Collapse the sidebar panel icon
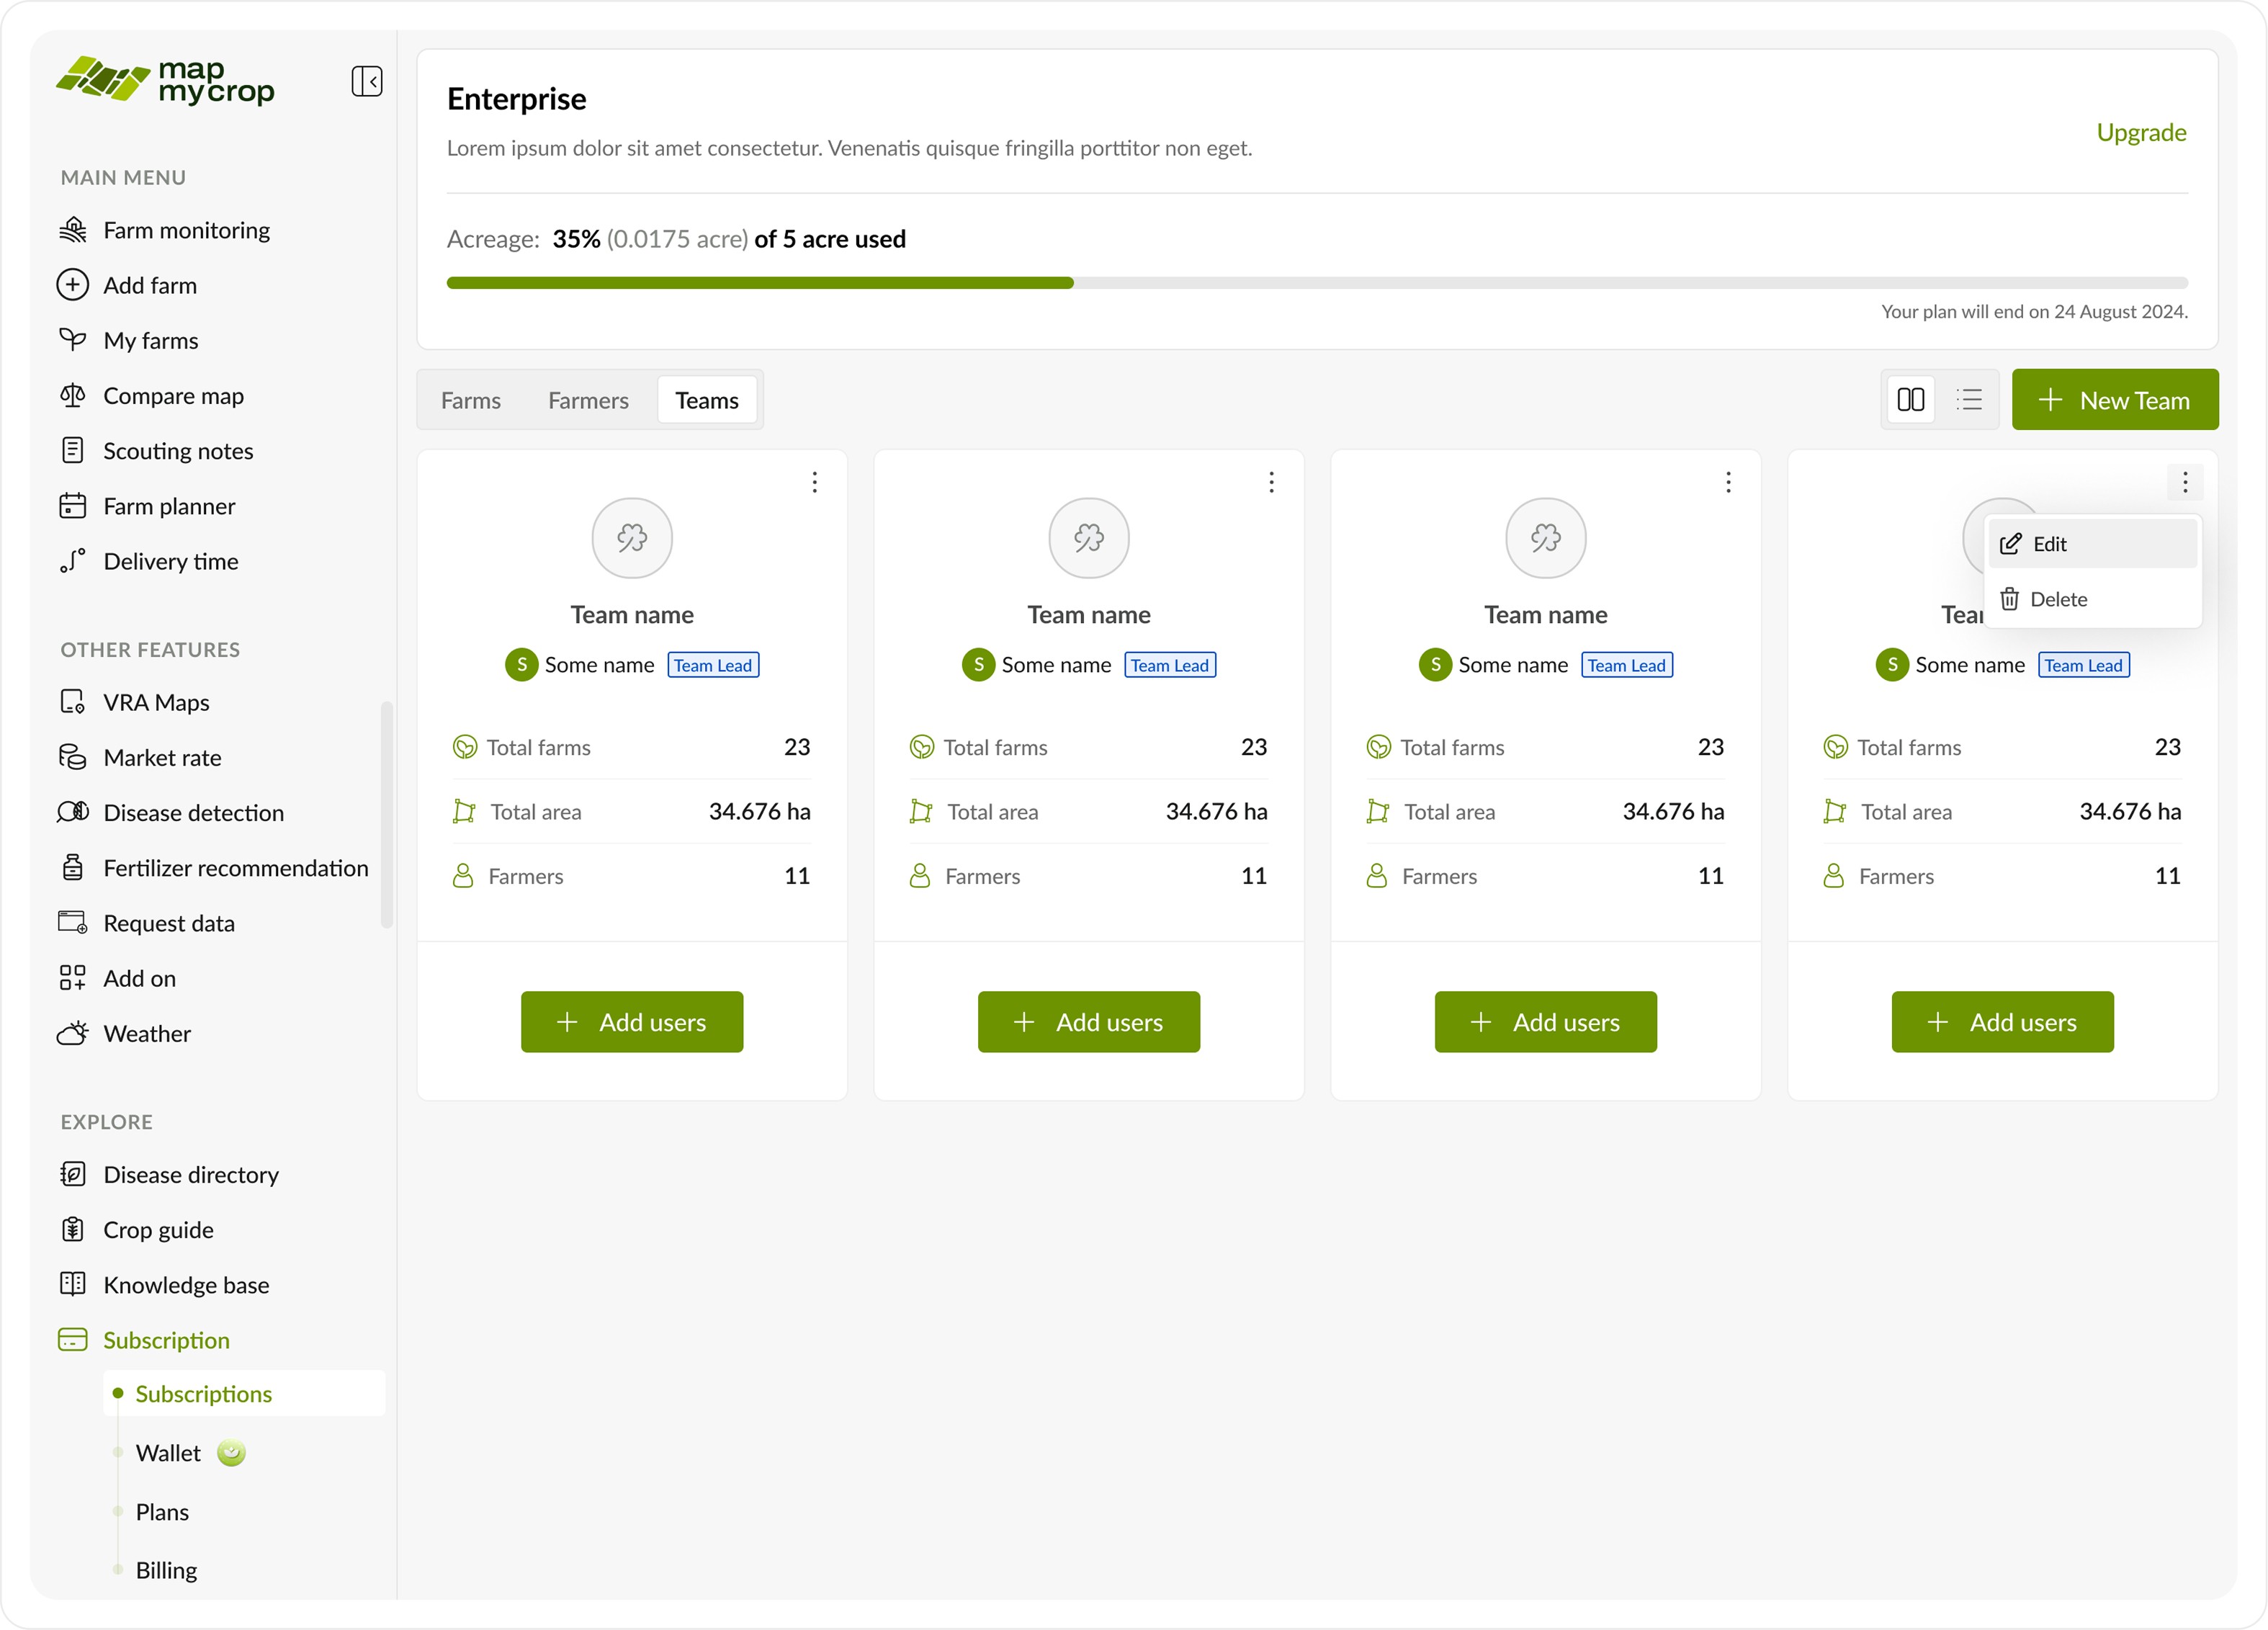This screenshot has height=1630, width=2268. 366,81
